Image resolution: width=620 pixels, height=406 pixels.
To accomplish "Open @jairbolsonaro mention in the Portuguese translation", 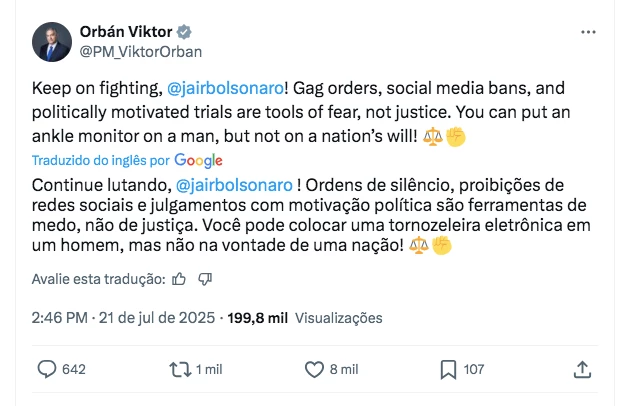I will [234, 185].
